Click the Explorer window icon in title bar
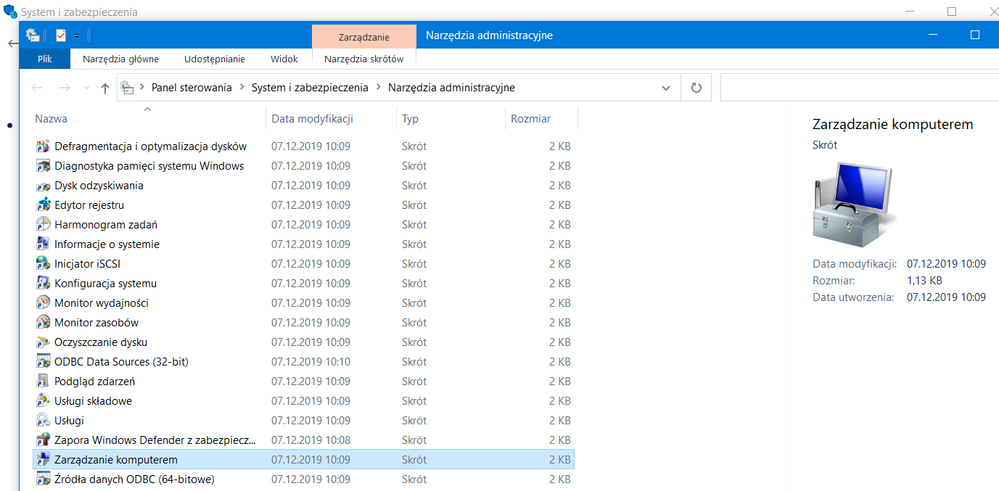Screen dimensions: 999x491 pyautogui.click(x=32, y=36)
